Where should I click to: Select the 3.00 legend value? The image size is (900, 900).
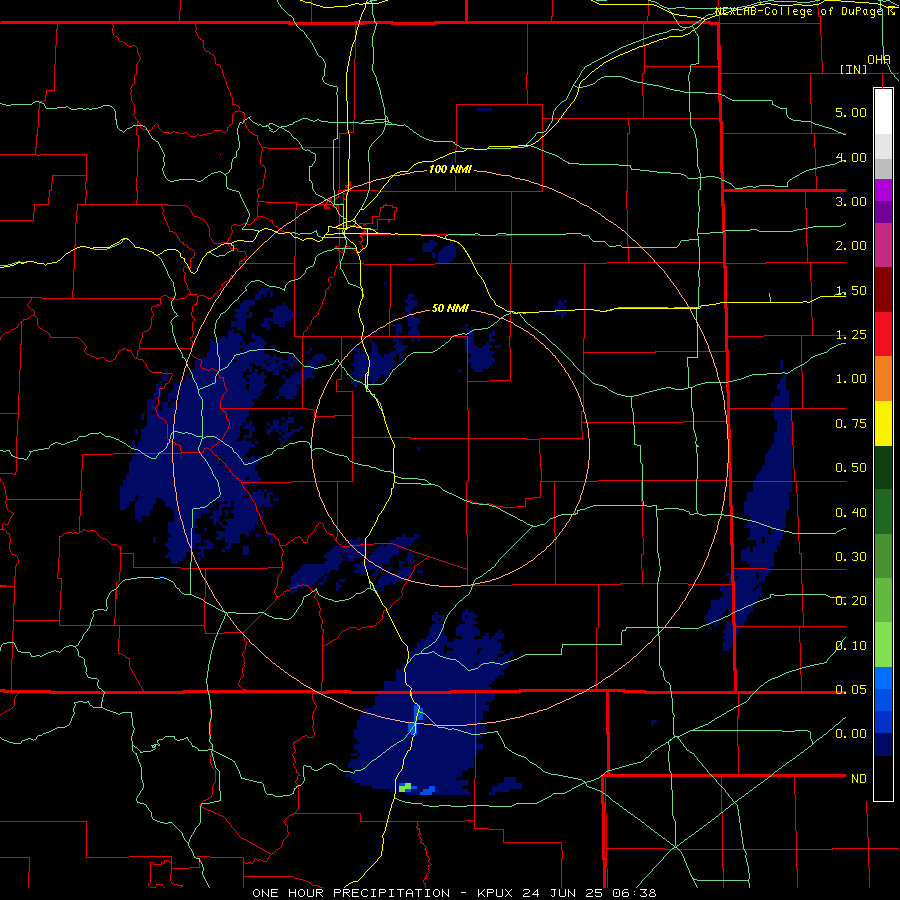851,201
